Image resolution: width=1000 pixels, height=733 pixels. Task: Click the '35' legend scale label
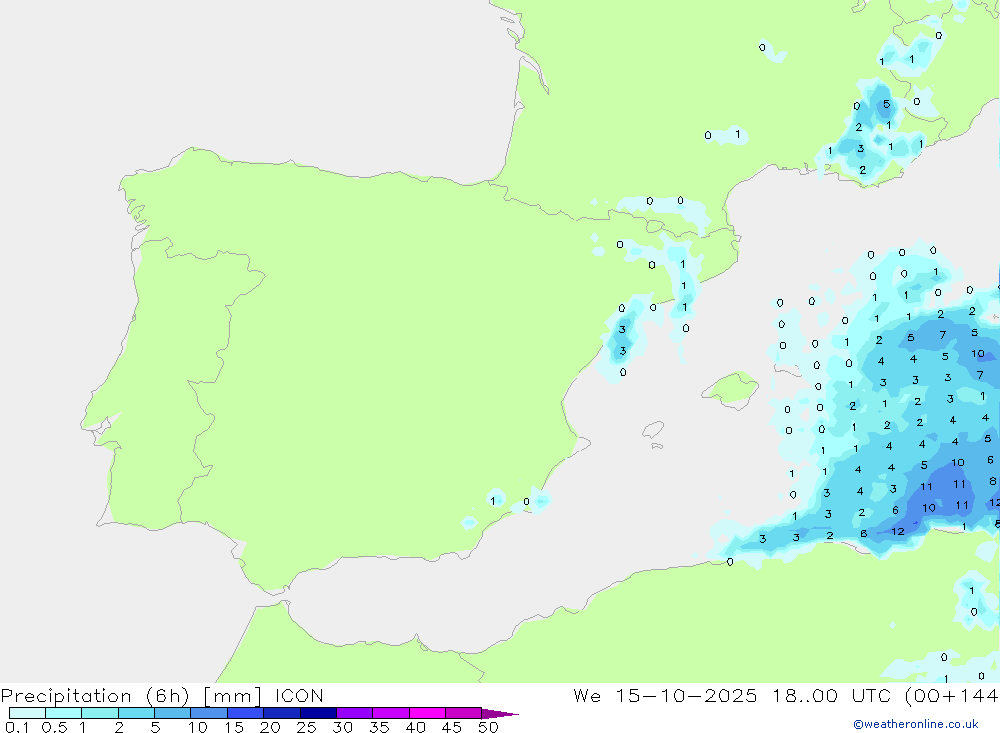click(379, 727)
